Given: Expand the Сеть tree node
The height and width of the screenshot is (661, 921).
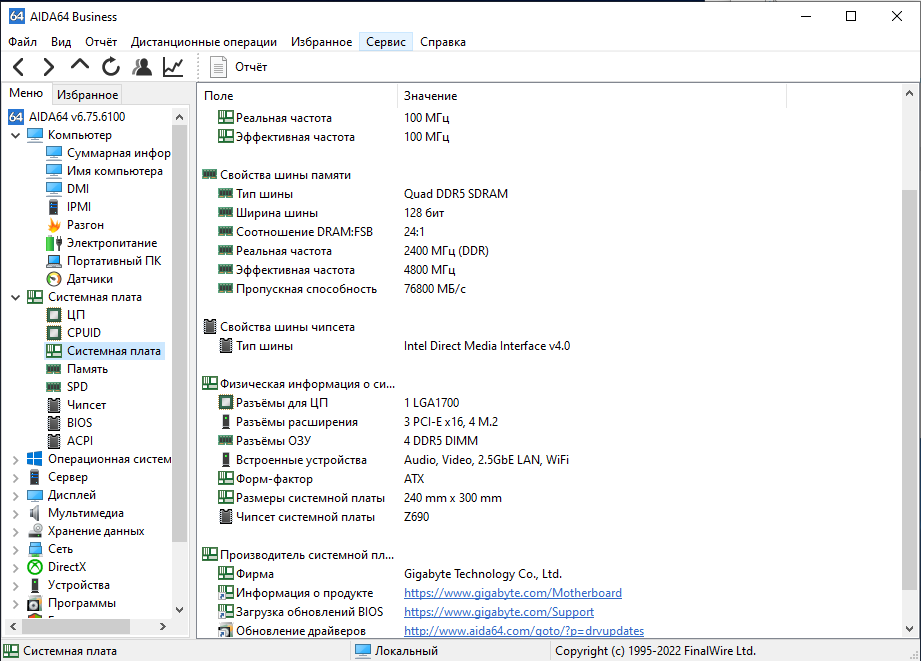Looking at the screenshot, I should pyautogui.click(x=15, y=549).
